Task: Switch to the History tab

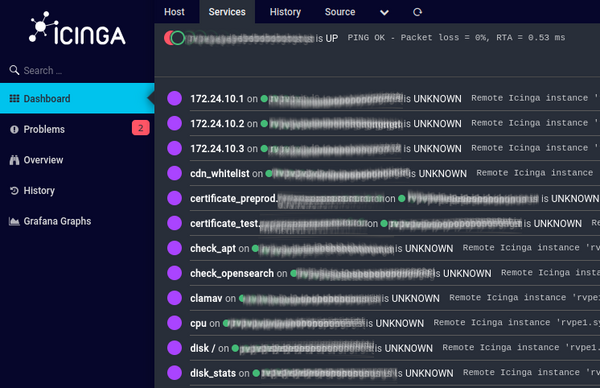Action: point(285,12)
